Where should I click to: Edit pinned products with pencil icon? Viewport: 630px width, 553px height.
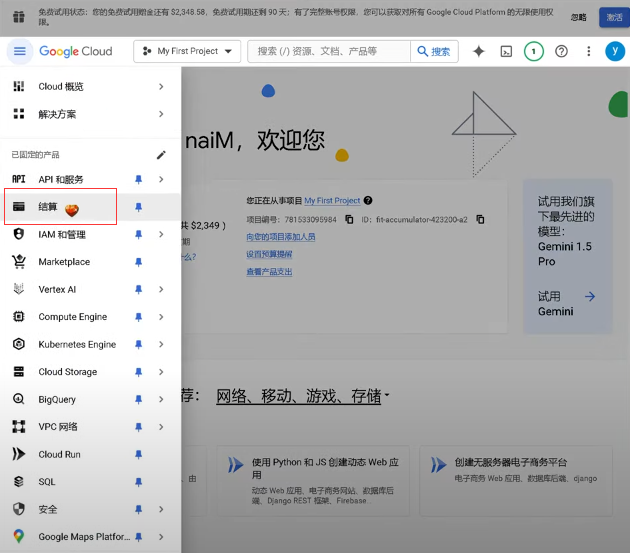pos(161,155)
